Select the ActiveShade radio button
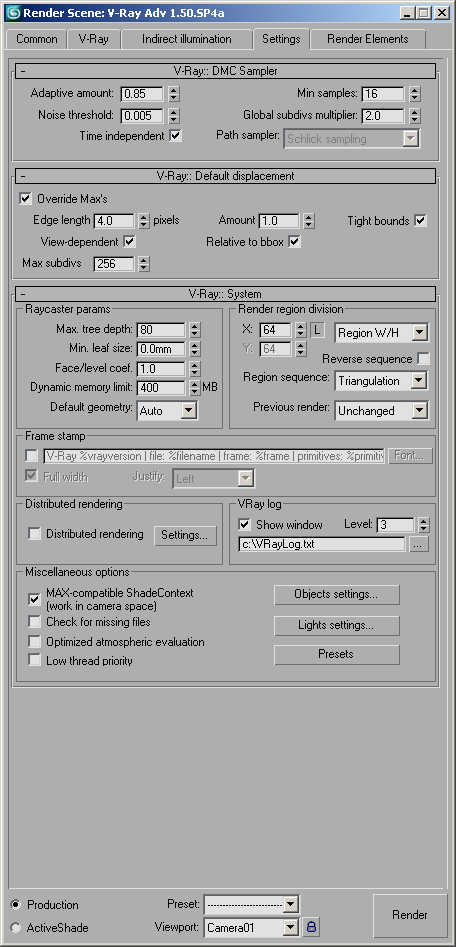The width and height of the screenshot is (456, 947). (16, 928)
